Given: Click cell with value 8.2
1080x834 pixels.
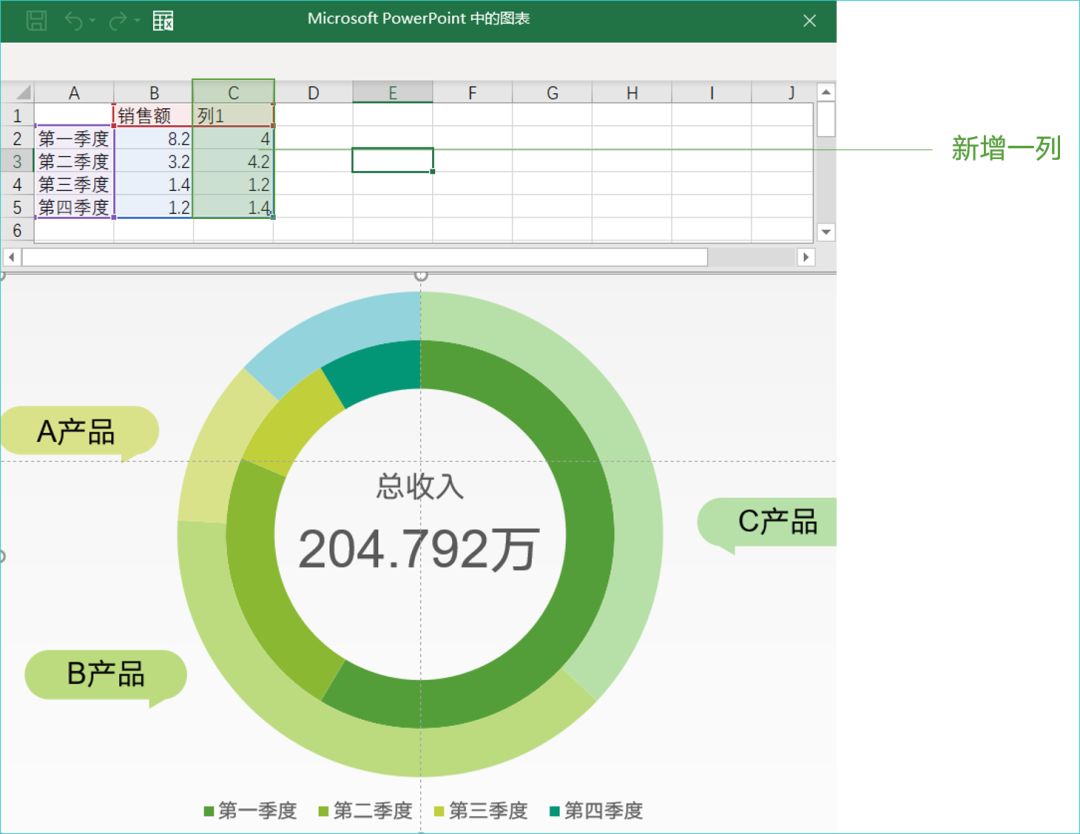Looking at the screenshot, I should pos(154,138).
